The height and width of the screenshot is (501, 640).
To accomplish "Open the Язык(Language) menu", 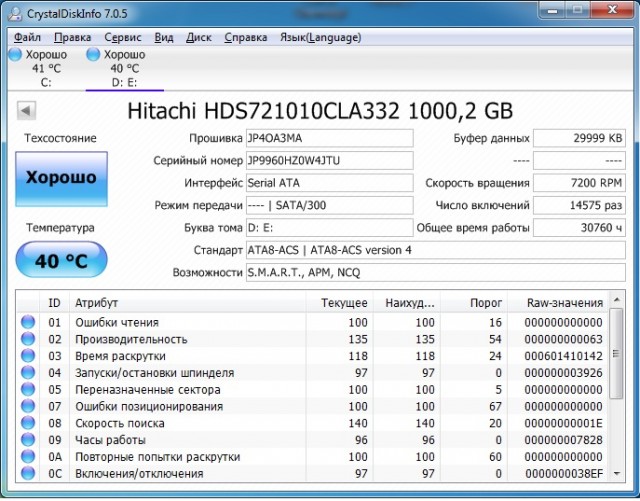I will click(x=320, y=38).
